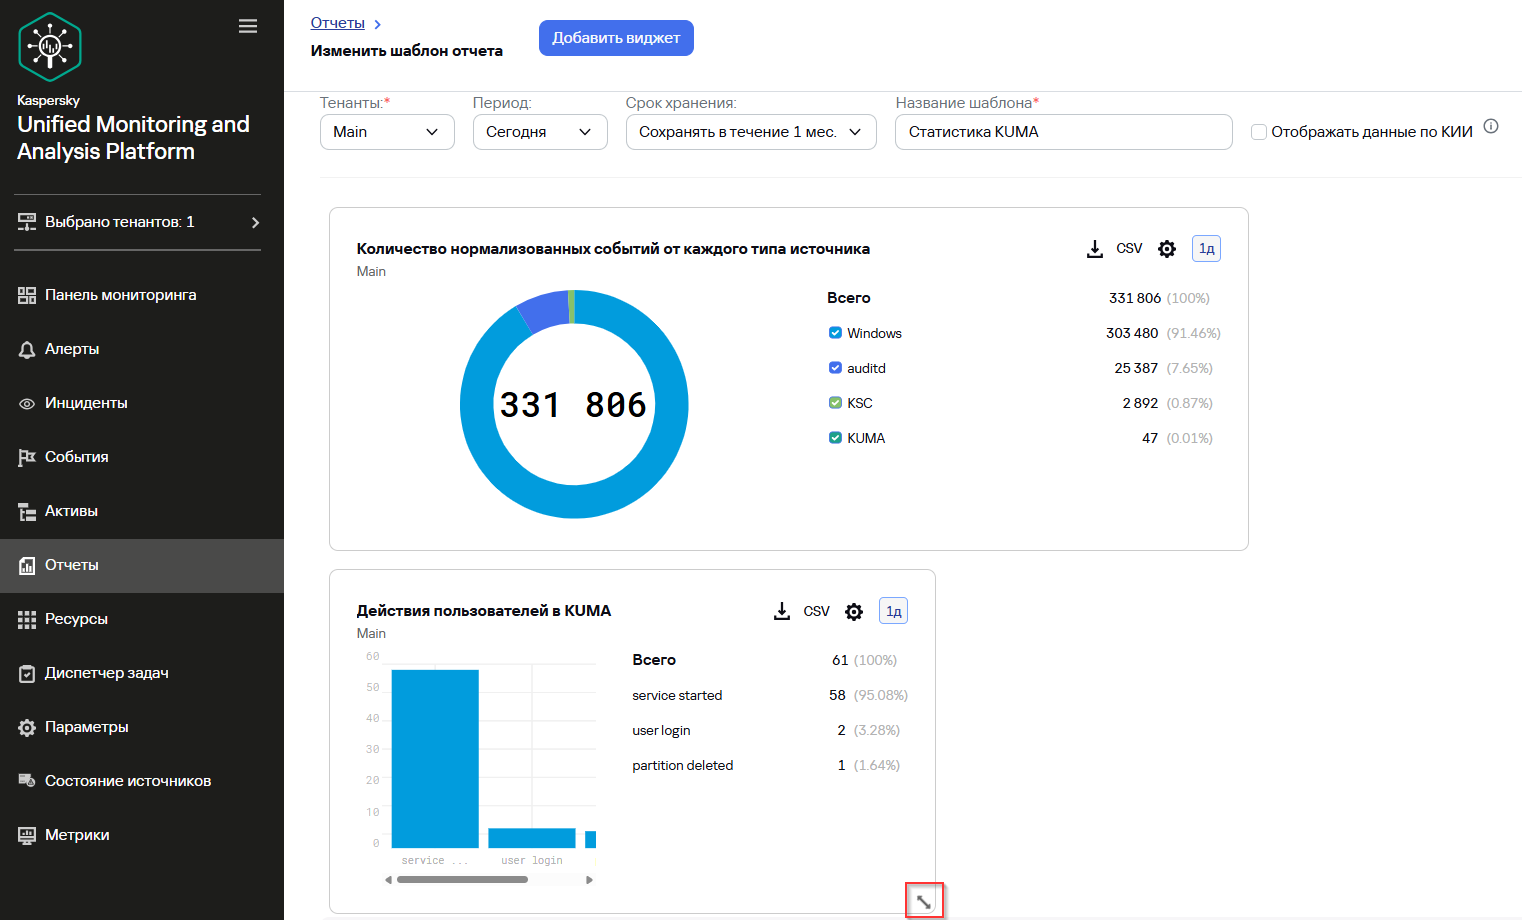1522x920 pixels.
Task: Click the Алерты bell icon
Action: pos(27,349)
